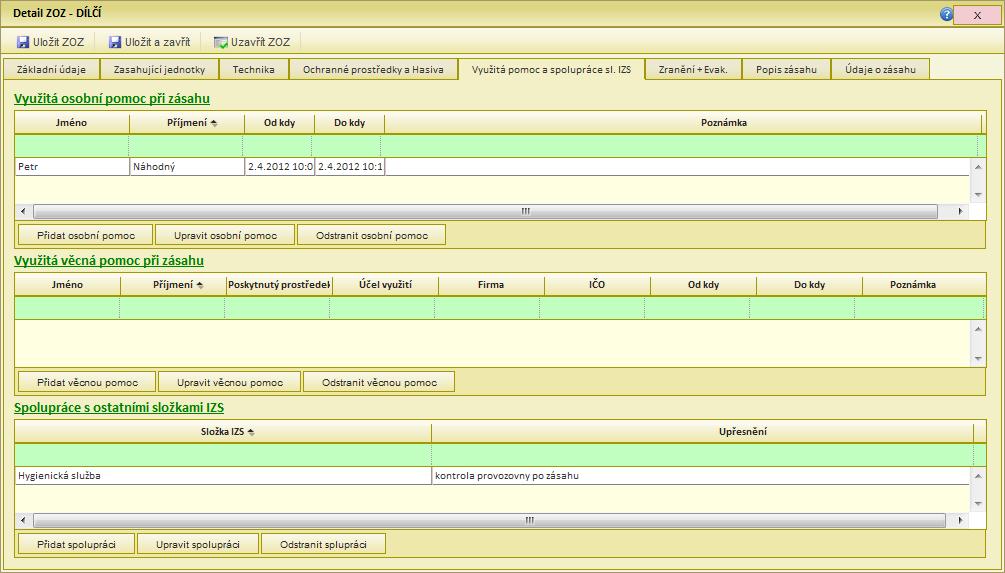Click scroll-right arrow in osobní pomoc table
Viewport: 1005px width, 573px height.
960,211
